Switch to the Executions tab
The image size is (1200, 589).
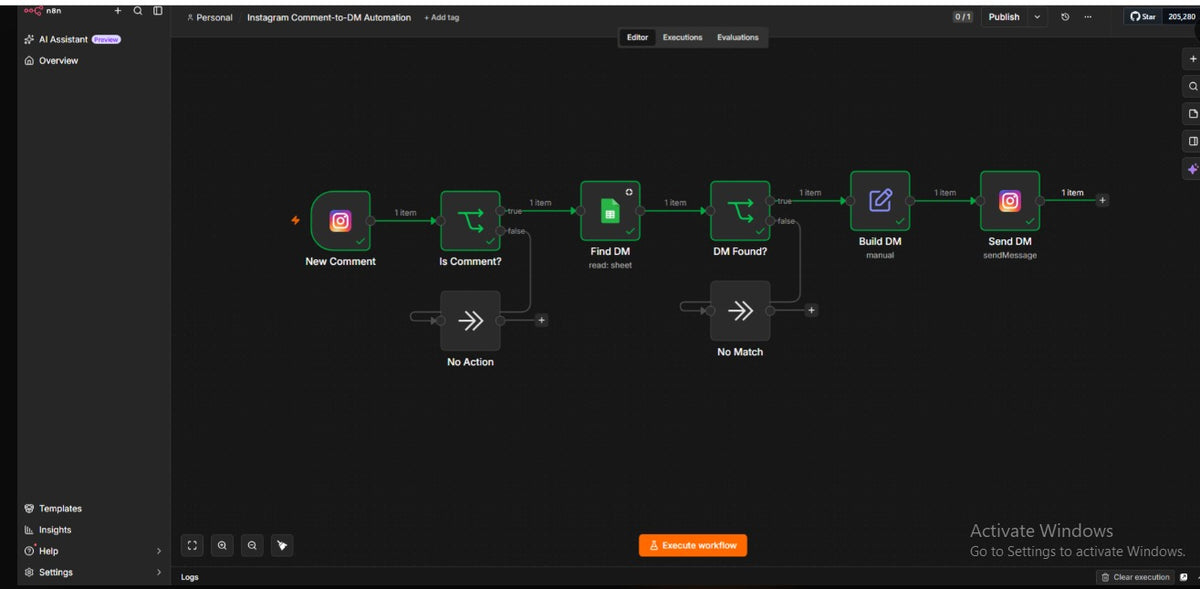tap(683, 37)
